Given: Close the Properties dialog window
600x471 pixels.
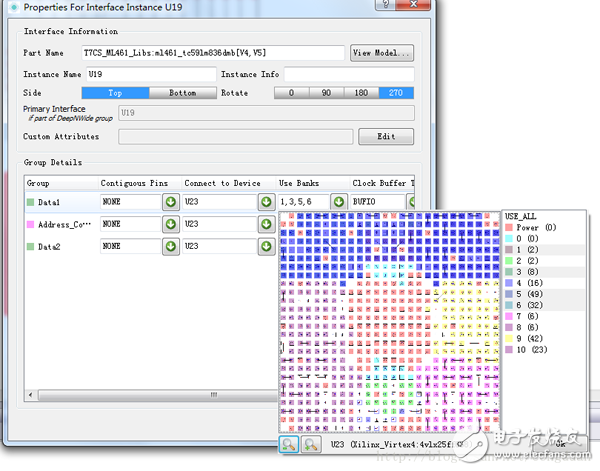Looking at the screenshot, I should coord(413,4).
